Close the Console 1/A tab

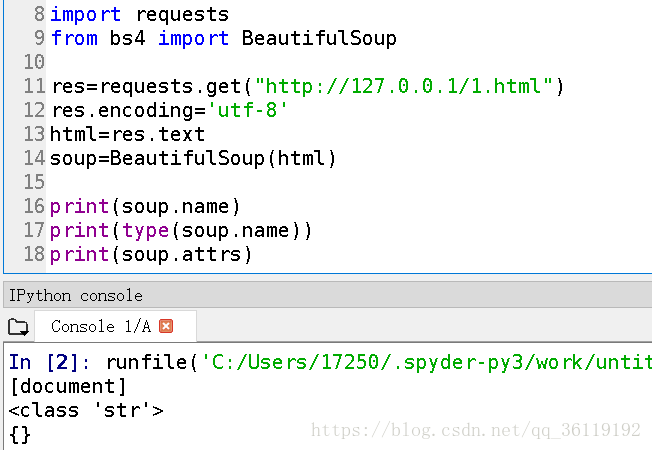(x=166, y=326)
